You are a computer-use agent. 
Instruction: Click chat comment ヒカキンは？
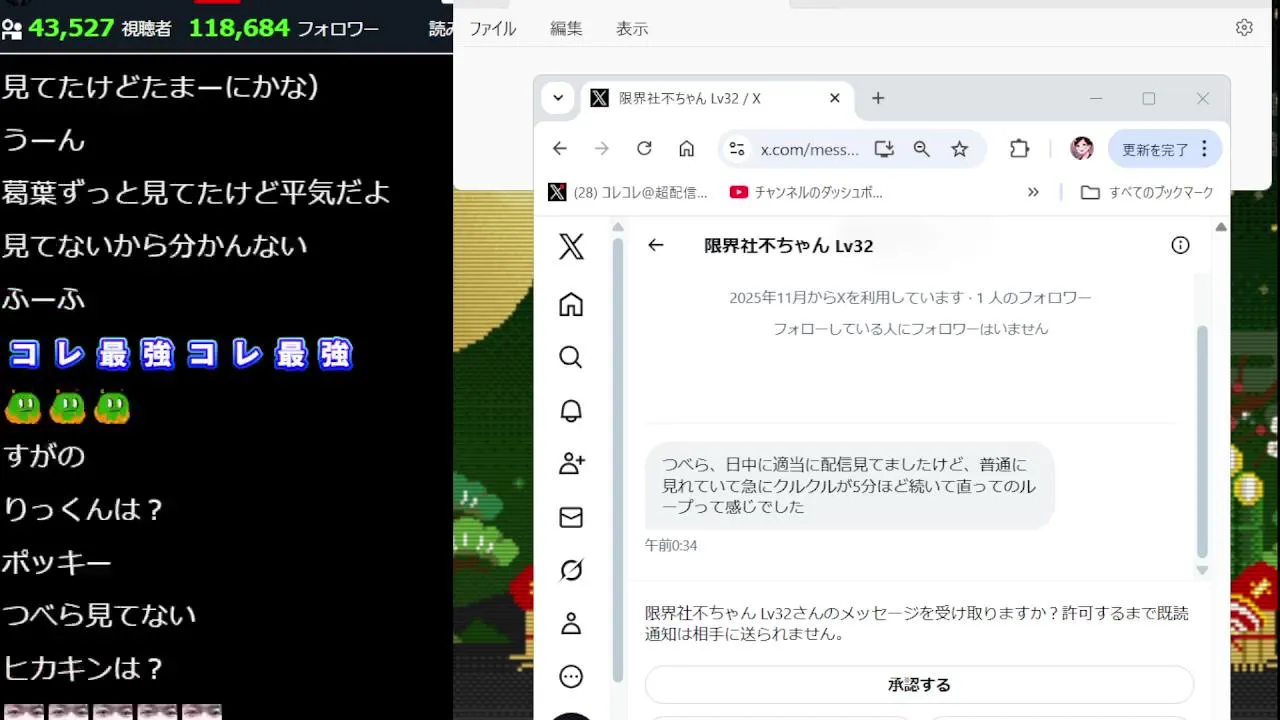[83, 668]
